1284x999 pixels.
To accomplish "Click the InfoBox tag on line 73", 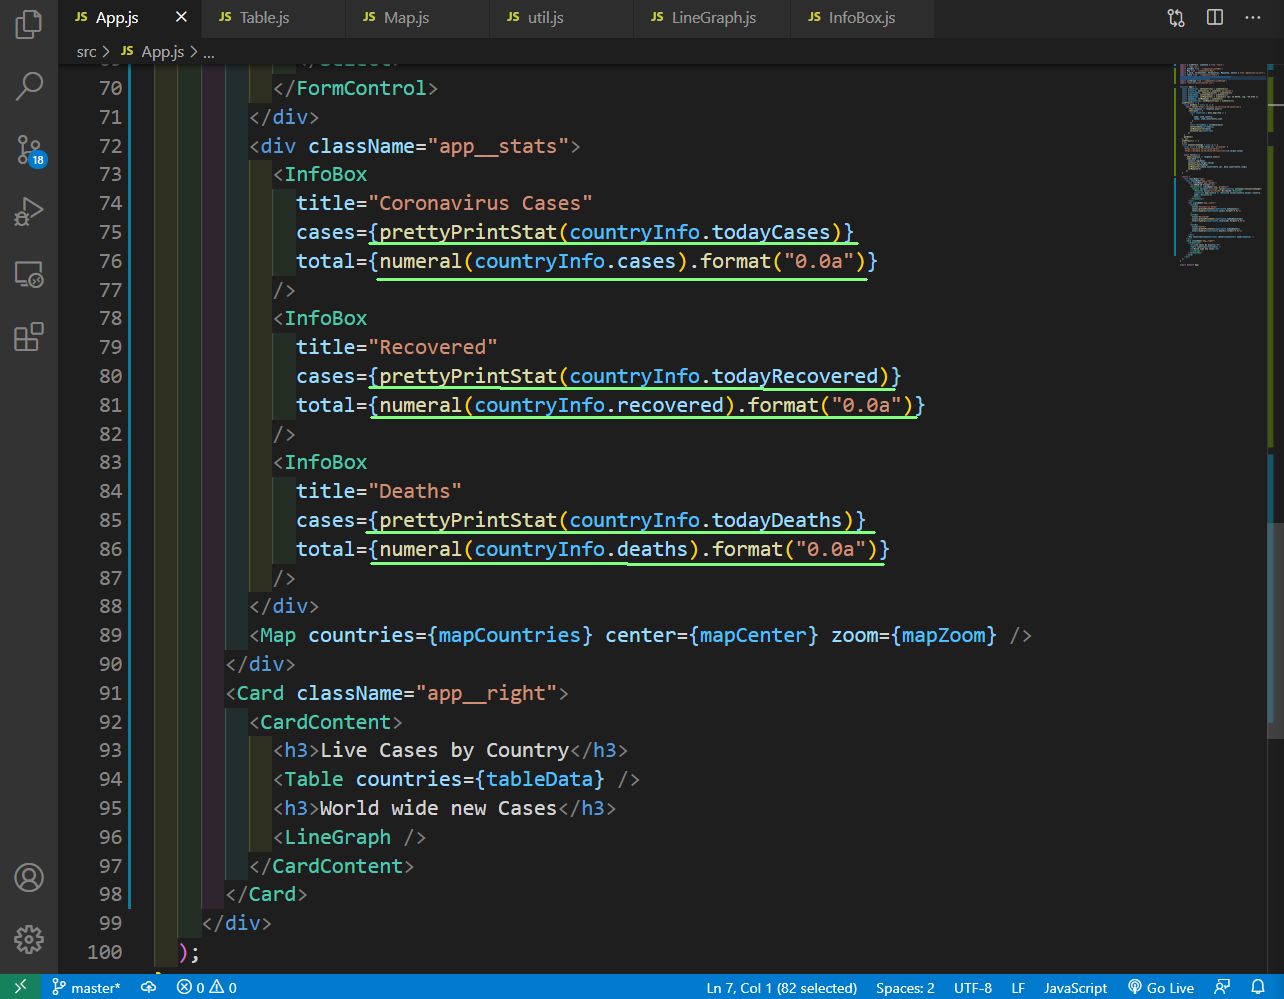I will point(325,174).
